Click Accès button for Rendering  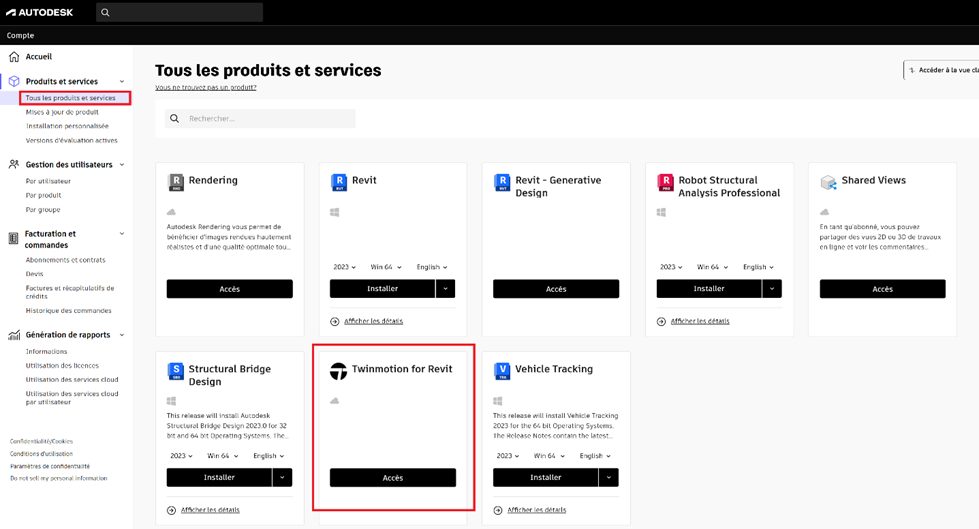(x=230, y=289)
